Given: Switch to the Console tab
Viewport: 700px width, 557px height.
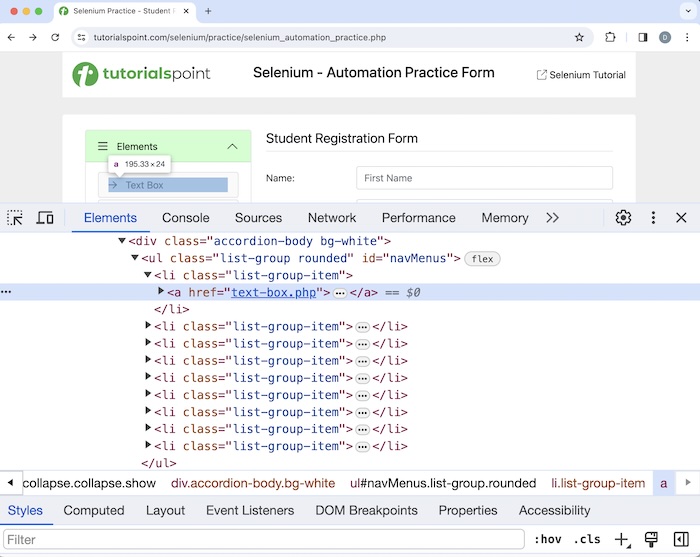Looking at the screenshot, I should point(186,218).
